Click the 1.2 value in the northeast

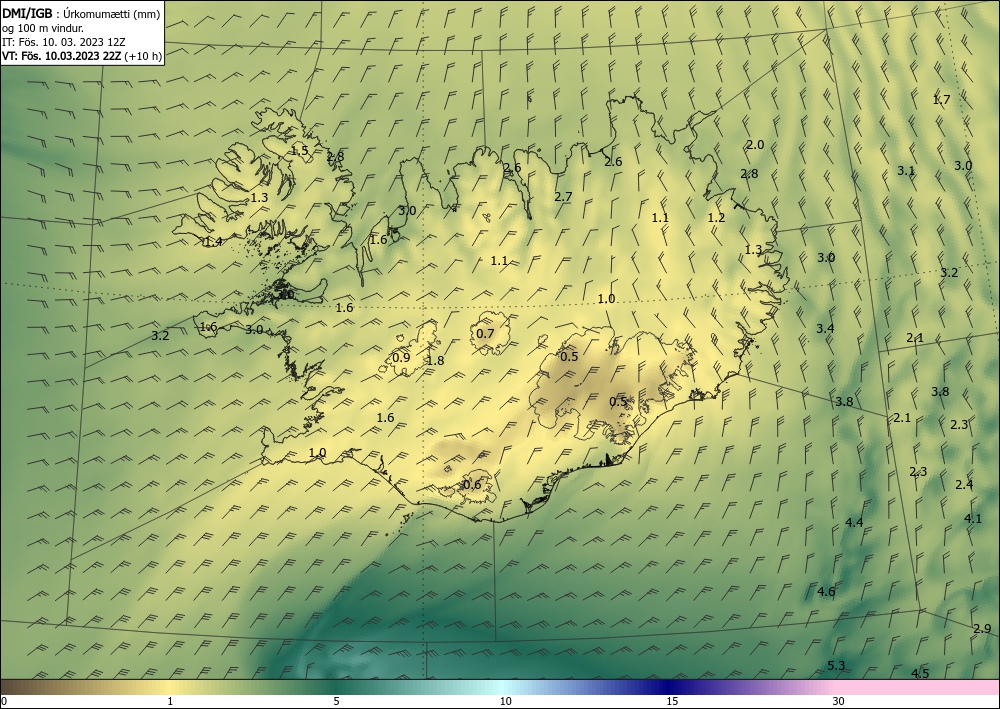tap(716, 217)
